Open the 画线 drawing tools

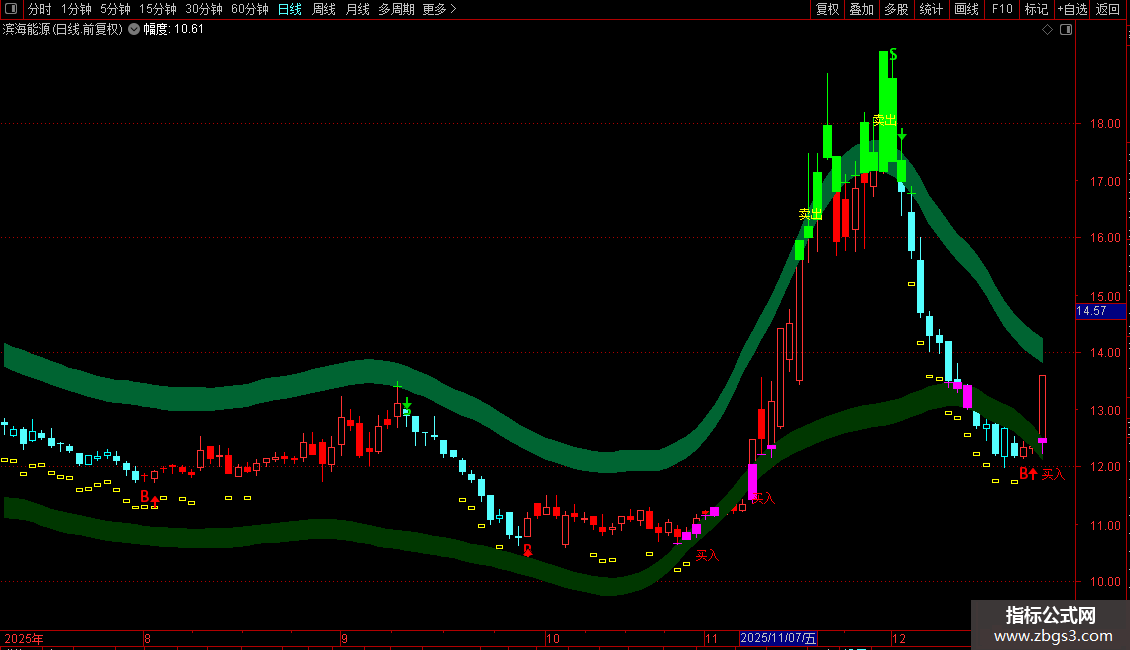pos(966,9)
